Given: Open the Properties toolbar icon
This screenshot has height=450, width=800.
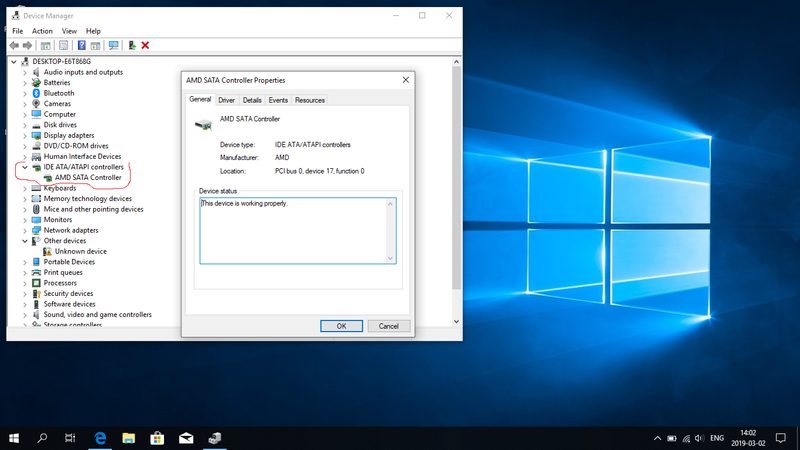Looking at the screenshot, I should (63, 45).
